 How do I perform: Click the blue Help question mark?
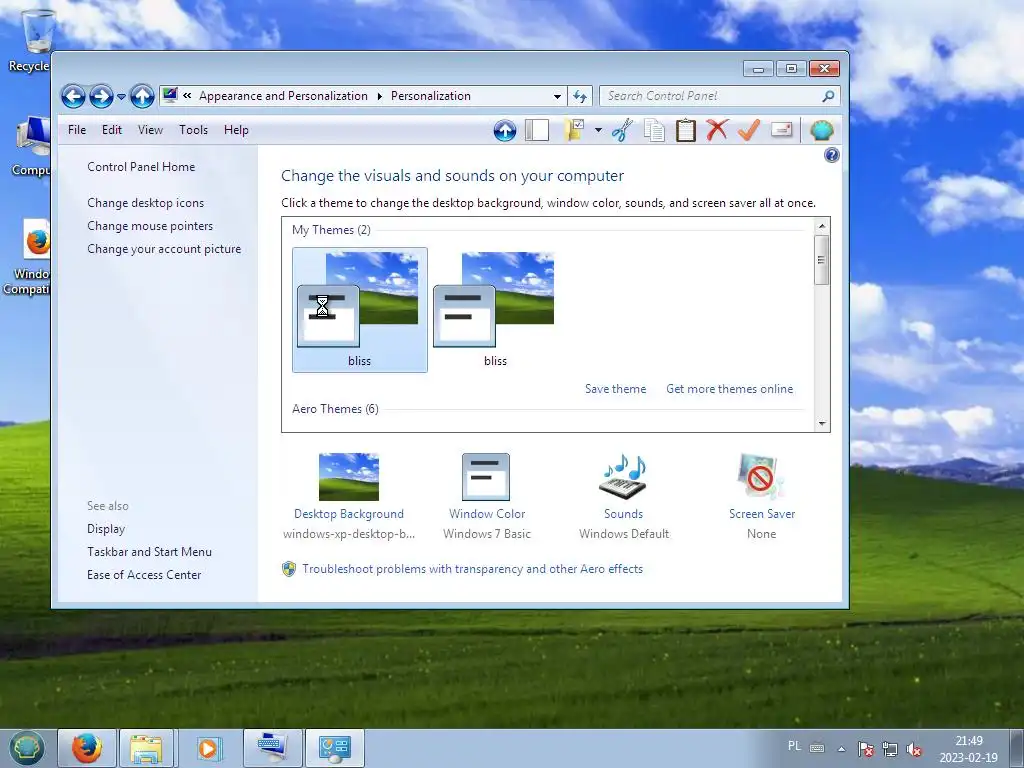pyautogui.click(x=831, y=155)
